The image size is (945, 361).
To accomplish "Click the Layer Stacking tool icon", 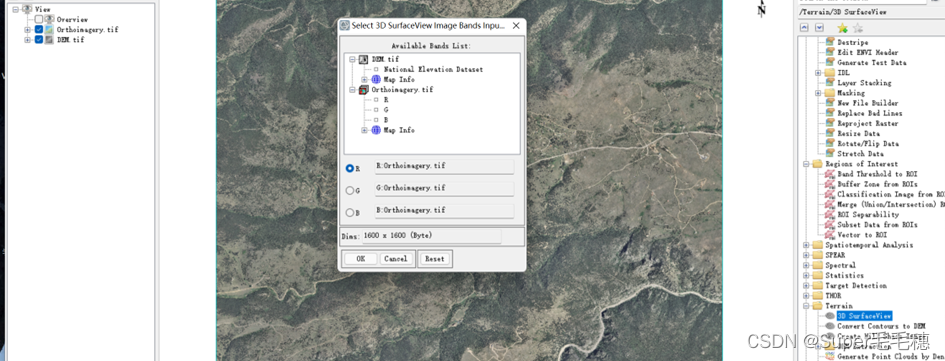I will [x=830, y=83].
